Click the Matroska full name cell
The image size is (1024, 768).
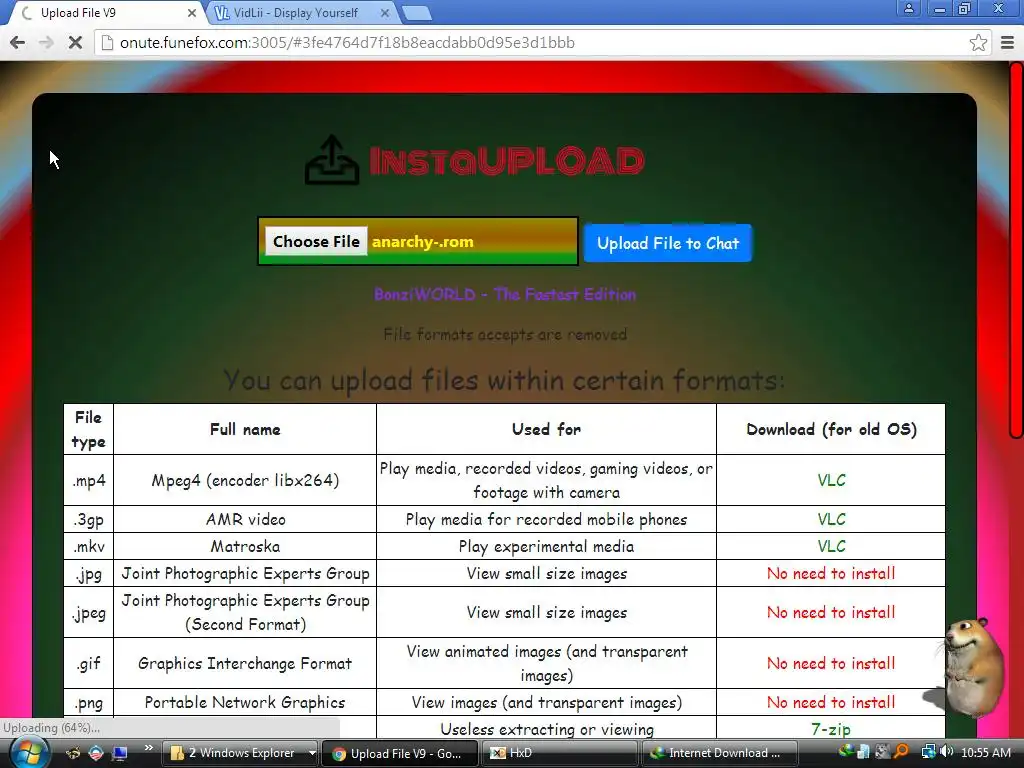[x=245, y=546]
